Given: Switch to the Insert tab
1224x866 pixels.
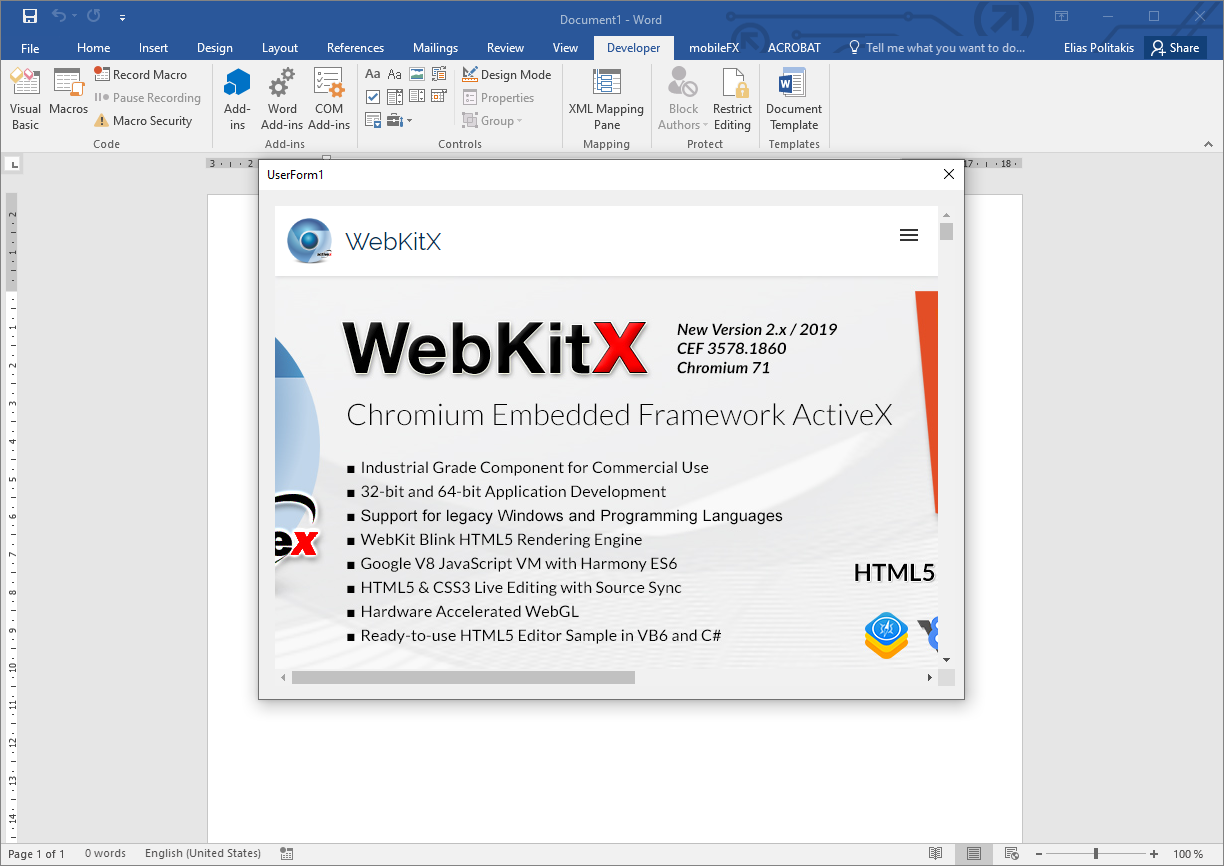Looking at the screenshot, I should [153, 48].
